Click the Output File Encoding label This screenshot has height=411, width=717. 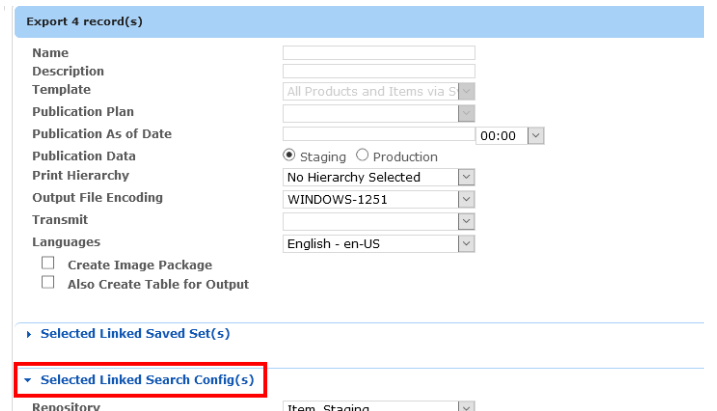[97, 197]
